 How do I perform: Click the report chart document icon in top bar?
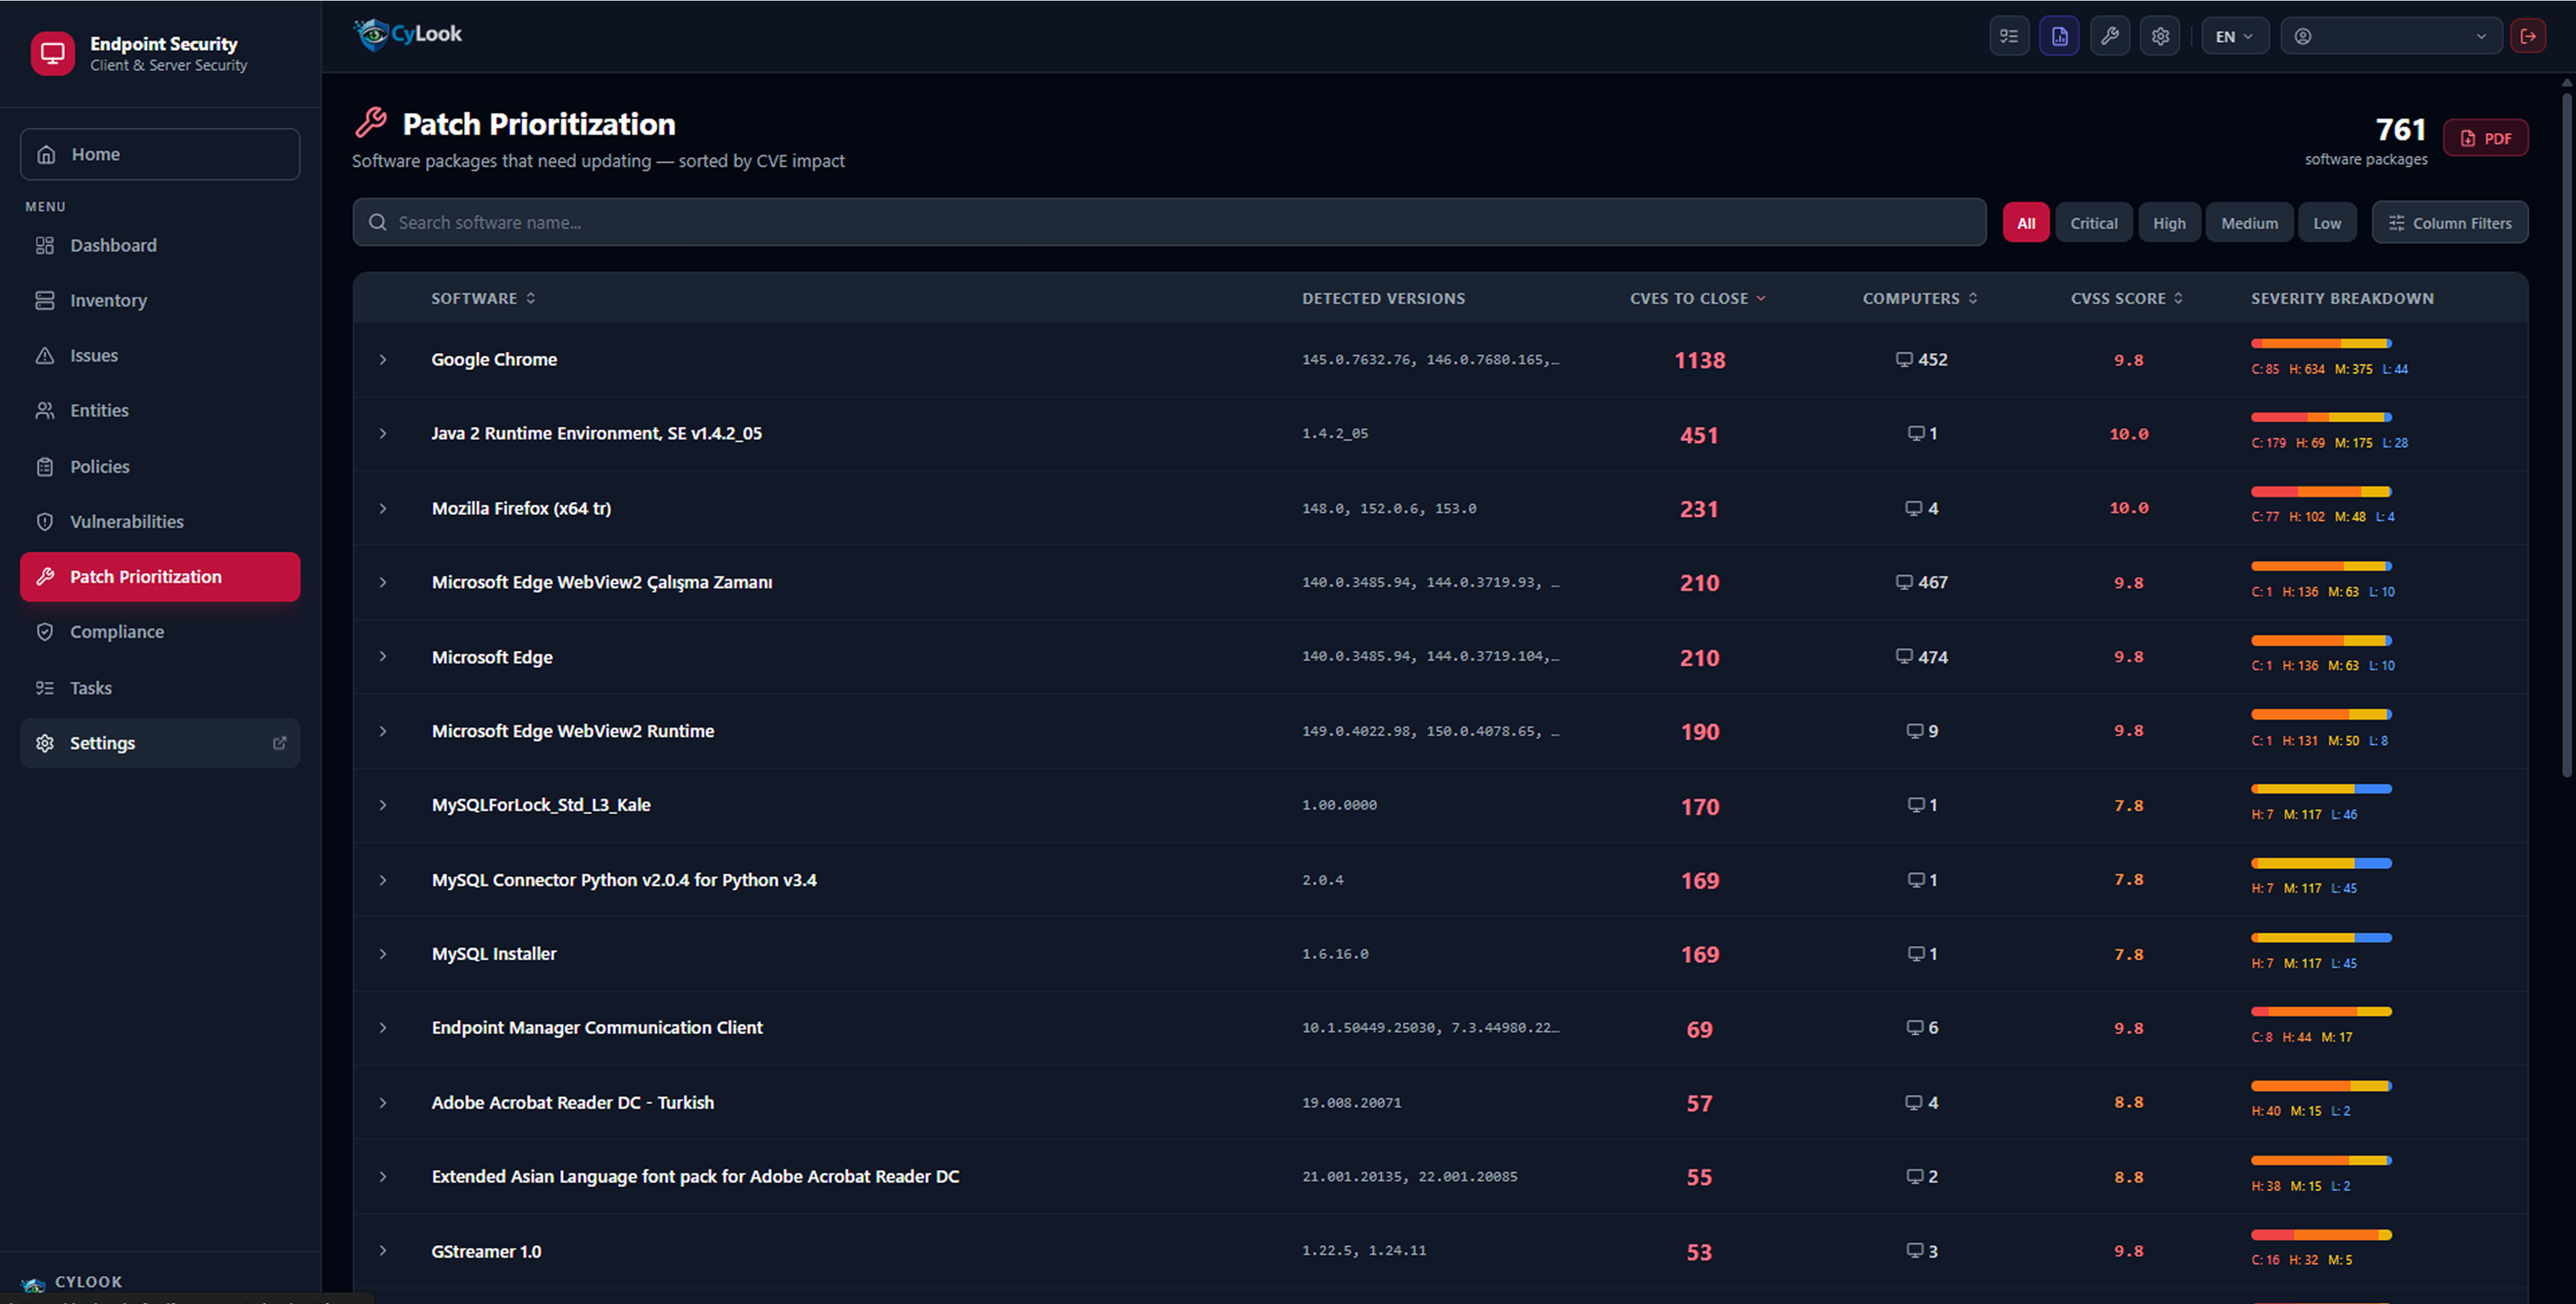pos(2059,36)
